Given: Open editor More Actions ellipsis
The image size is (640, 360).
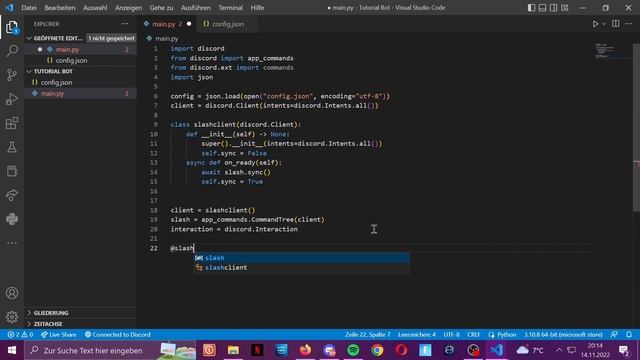Looking at the screenshot, I should pos(629,24).
